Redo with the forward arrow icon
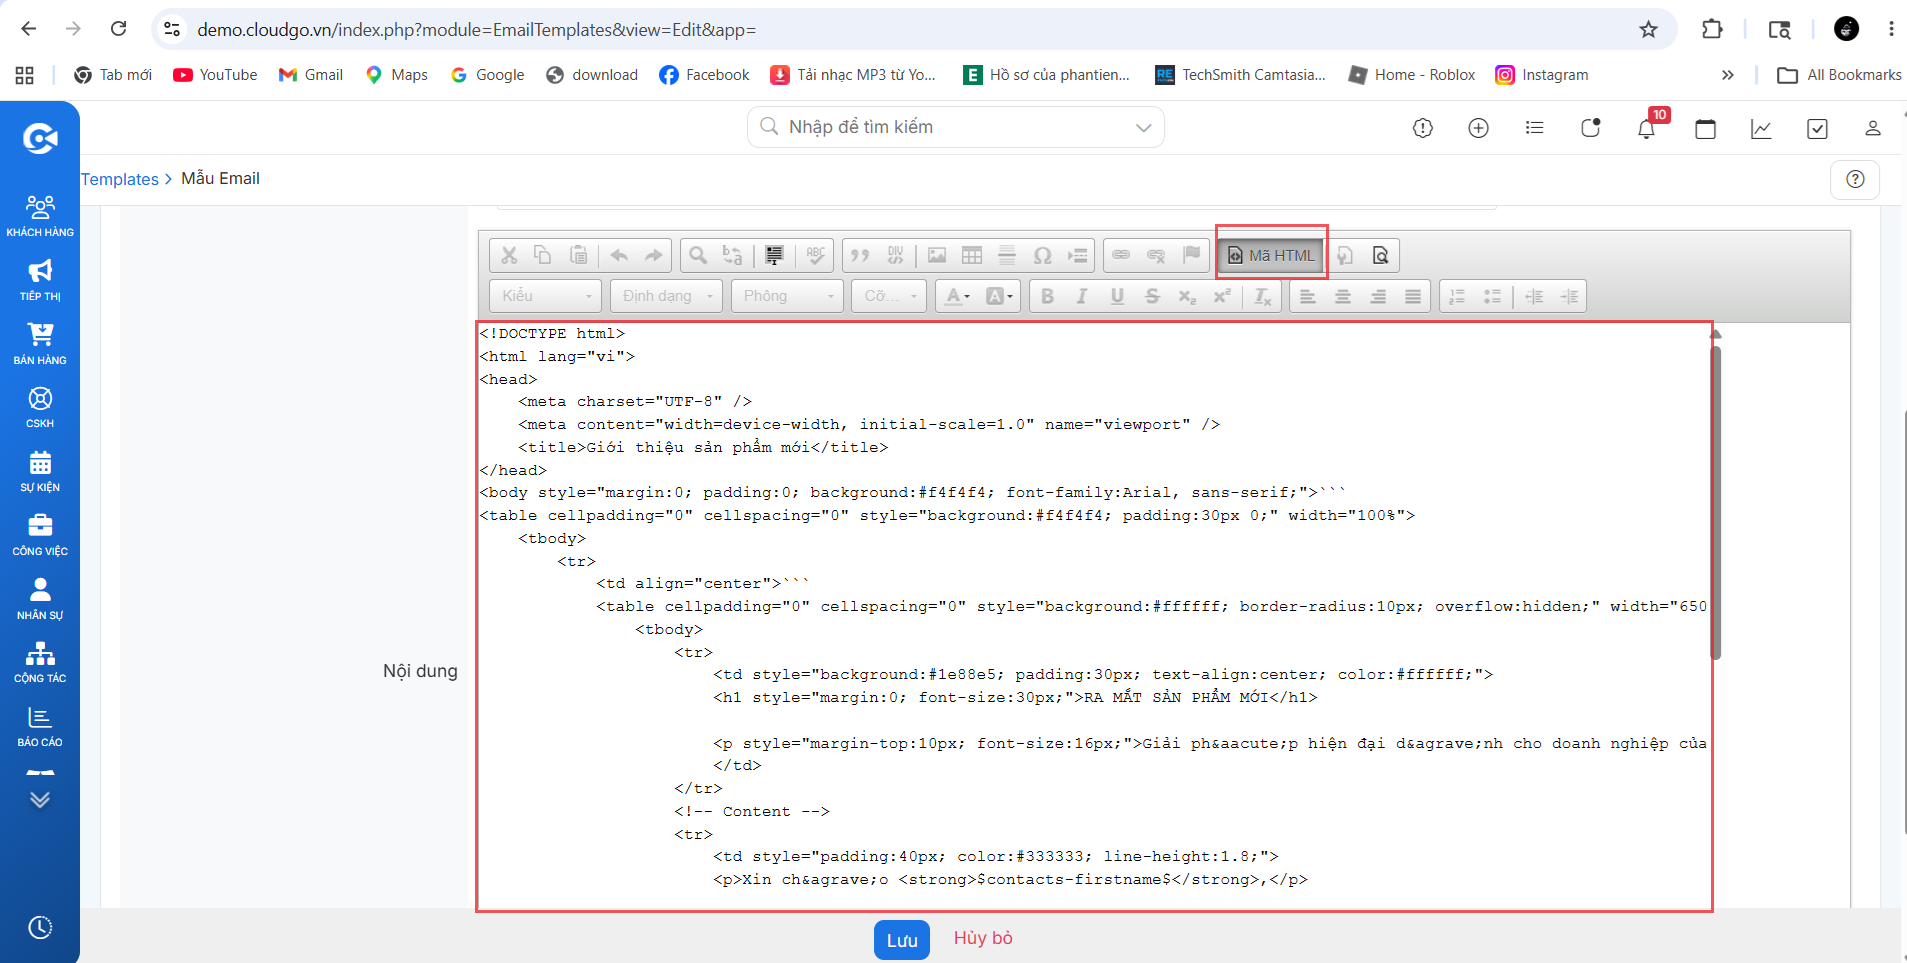This screenshot has height=963, width=1907. (x=653, y=255)
